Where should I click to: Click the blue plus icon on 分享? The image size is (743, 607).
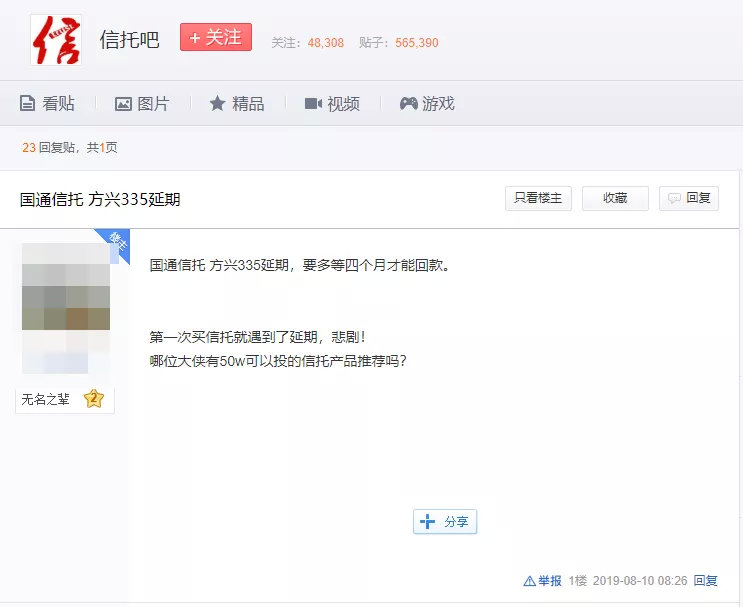[427, 521]
